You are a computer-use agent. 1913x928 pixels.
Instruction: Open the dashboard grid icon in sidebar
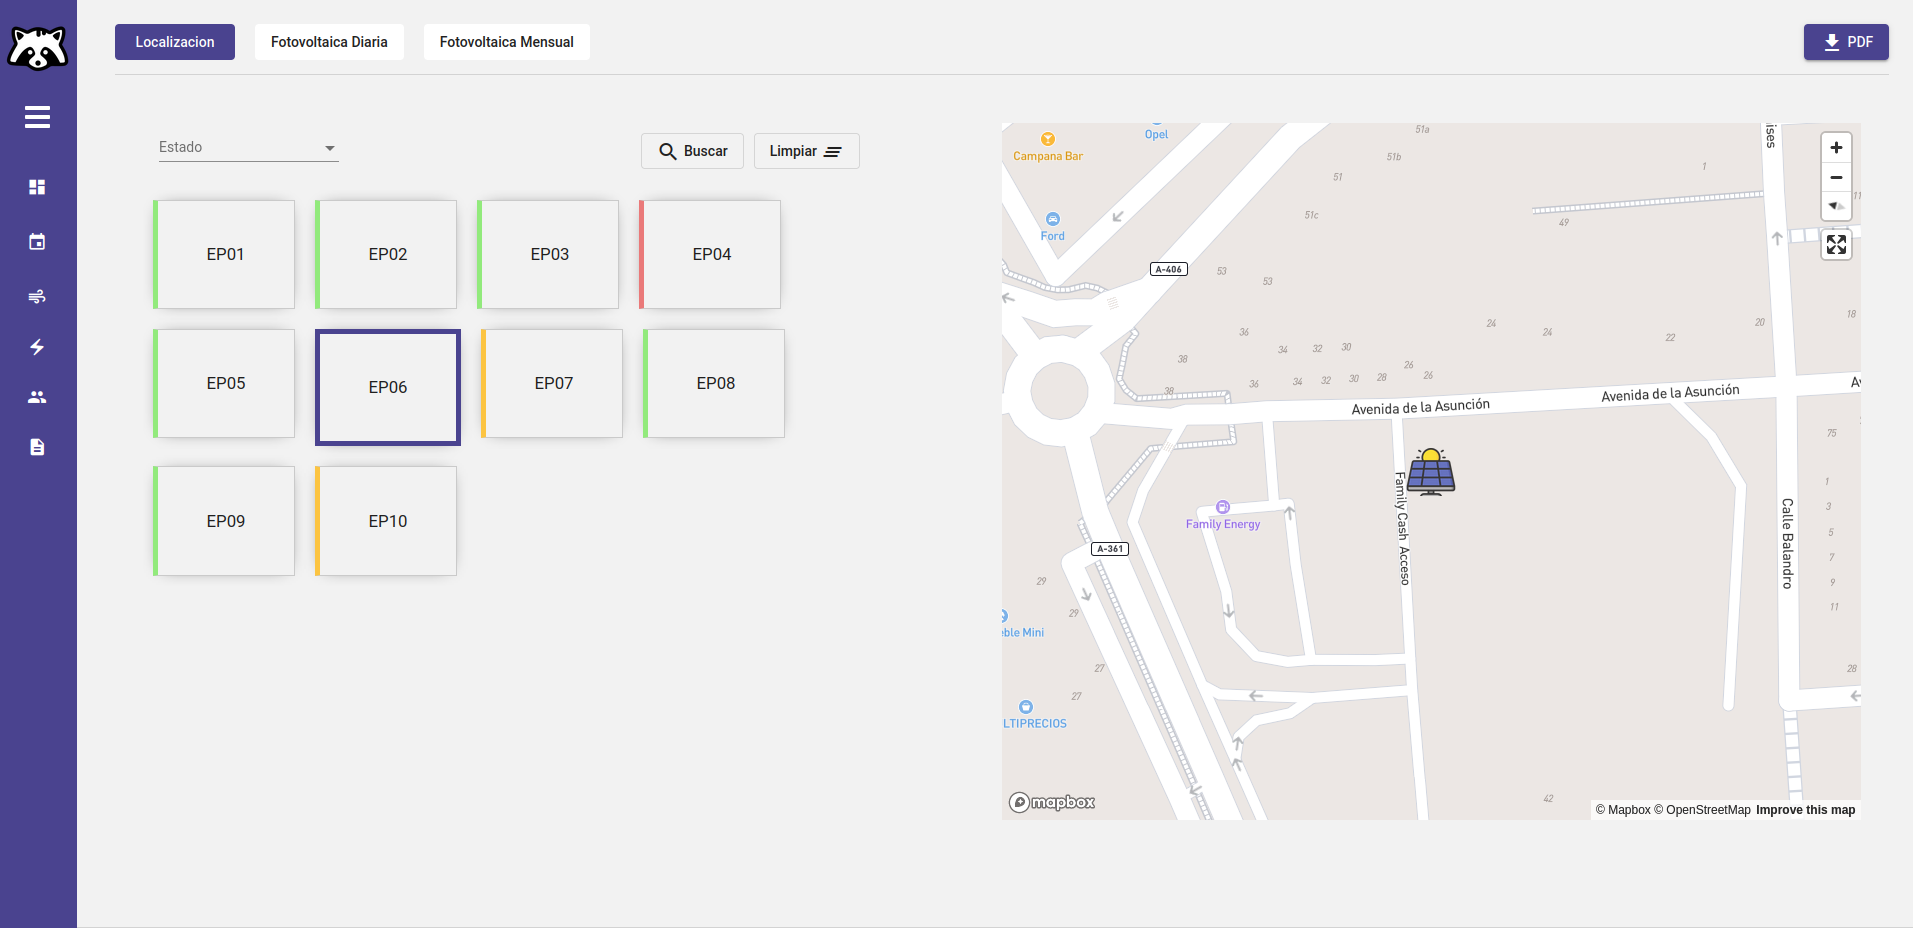(37, 187)
